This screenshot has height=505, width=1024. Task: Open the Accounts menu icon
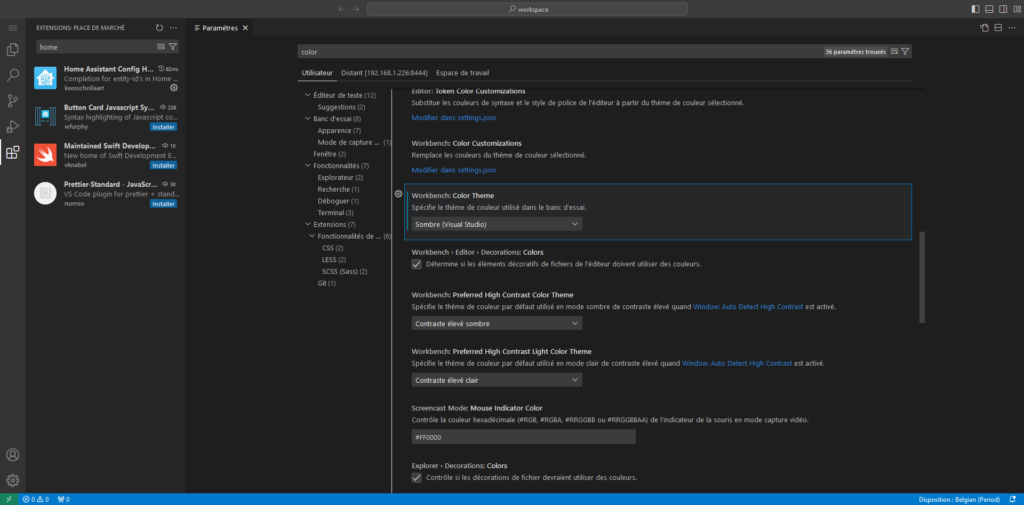(x=12, y=455)
